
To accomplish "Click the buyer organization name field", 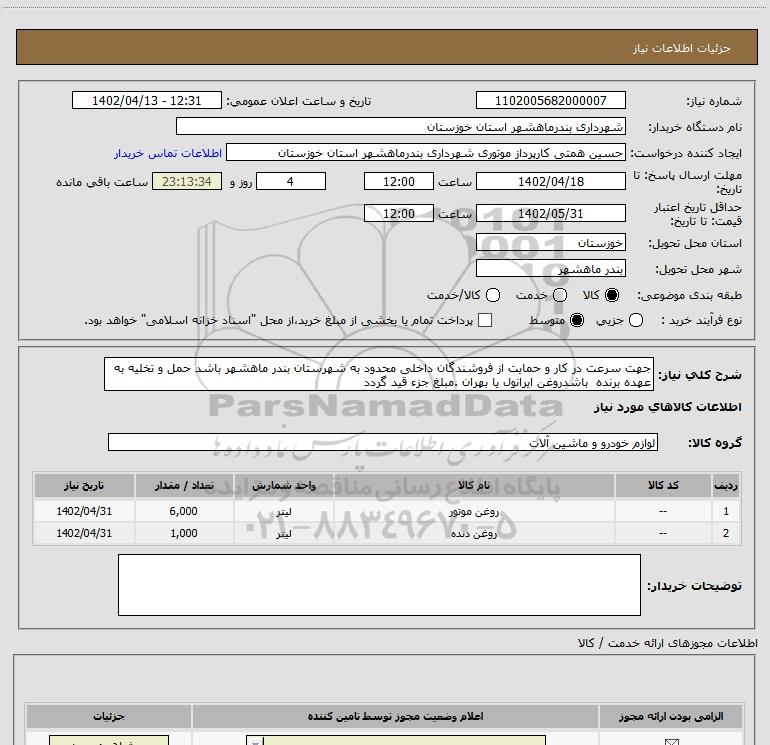I will pos(401,126).
